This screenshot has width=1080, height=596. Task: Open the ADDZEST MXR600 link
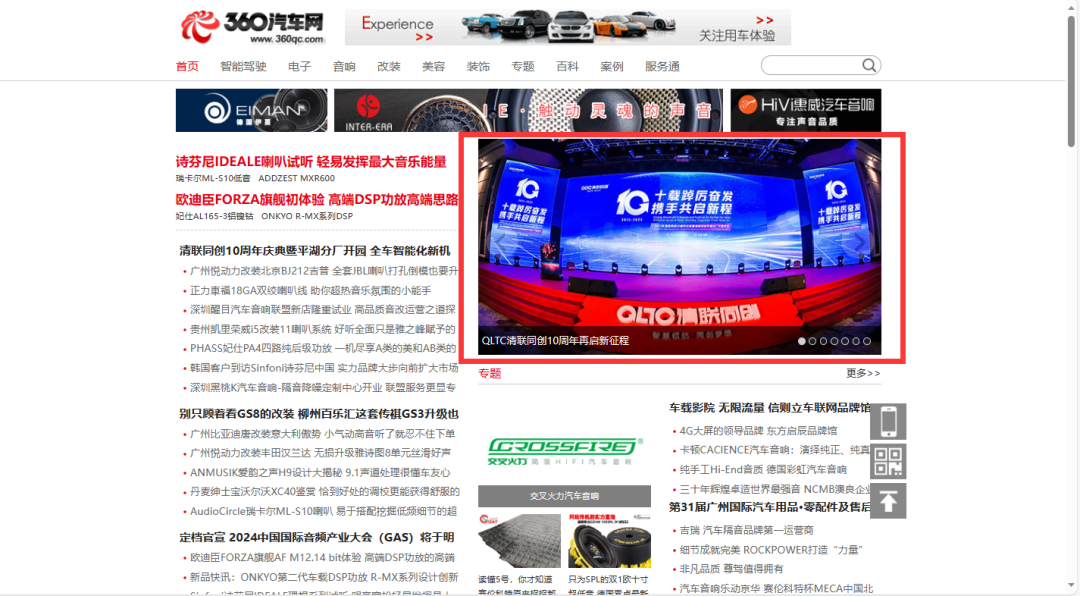click(297, 178)
